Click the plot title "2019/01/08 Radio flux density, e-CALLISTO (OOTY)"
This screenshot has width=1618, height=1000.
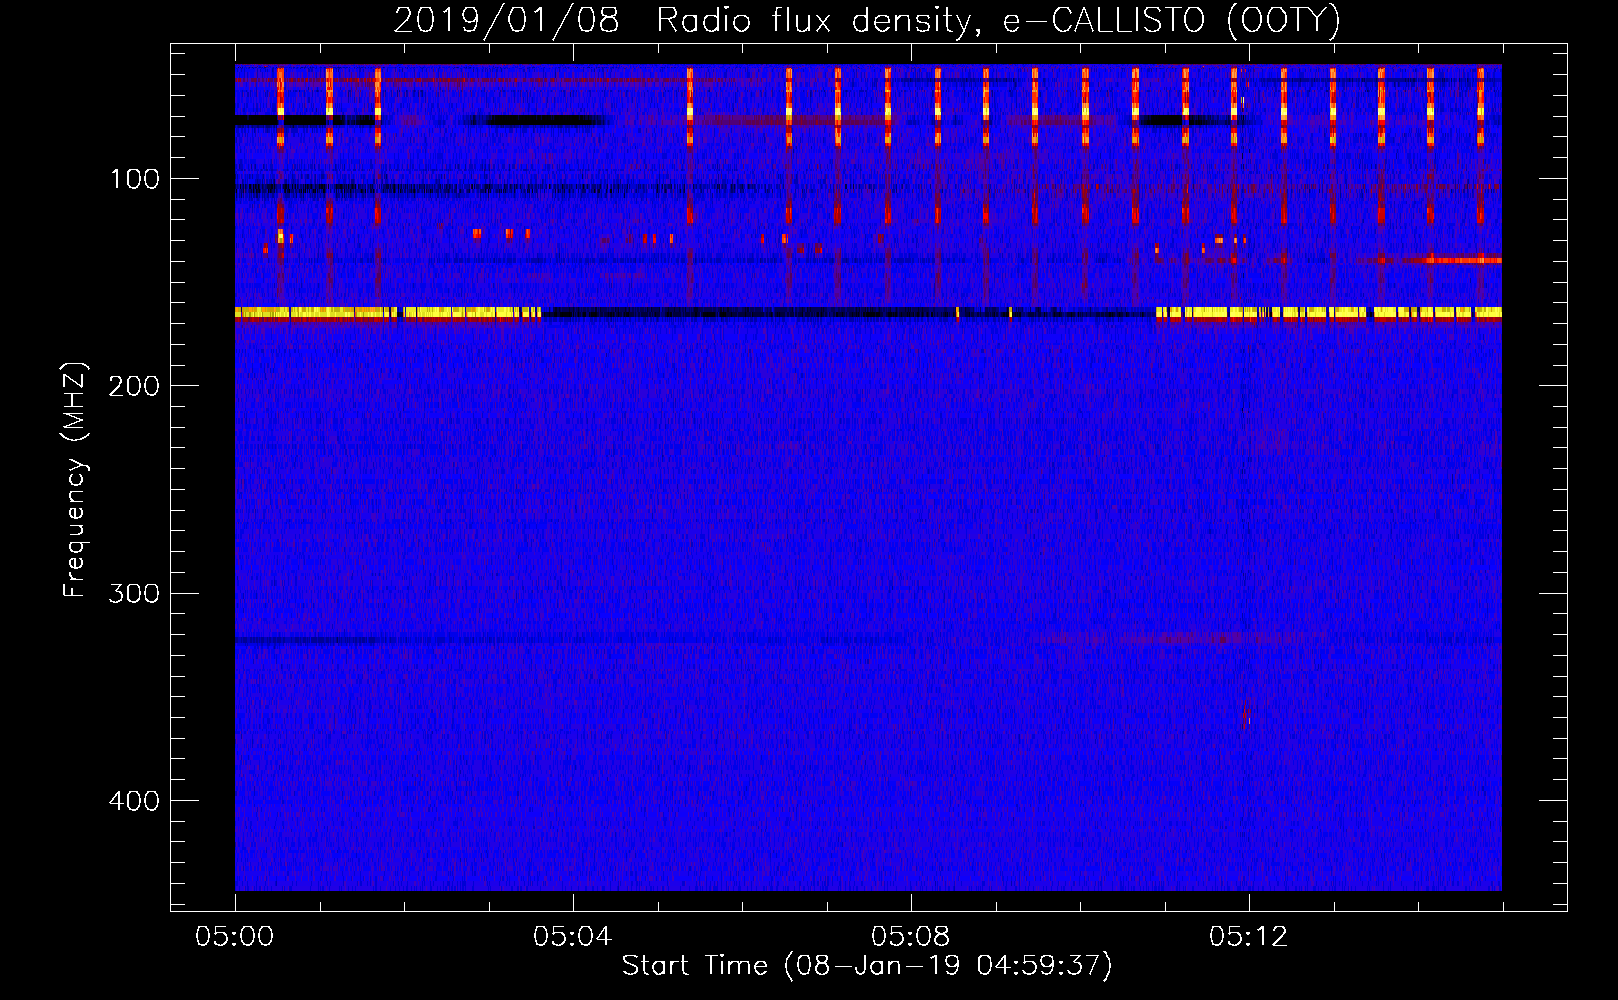[867, 20]
